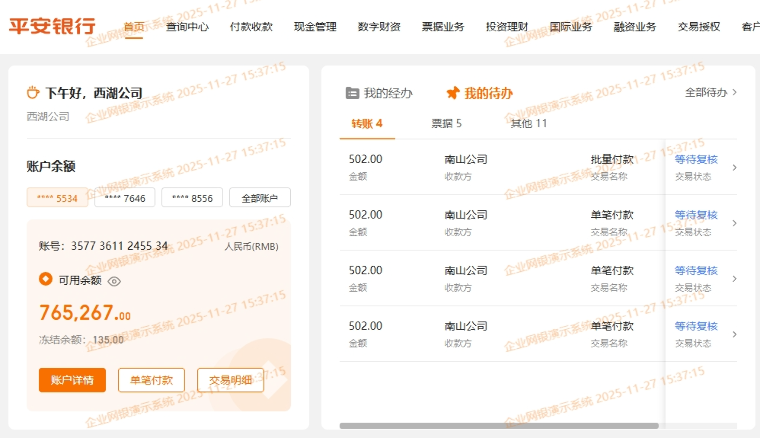
Task: Click the 全部待办 link
Action: pos(706,92)
